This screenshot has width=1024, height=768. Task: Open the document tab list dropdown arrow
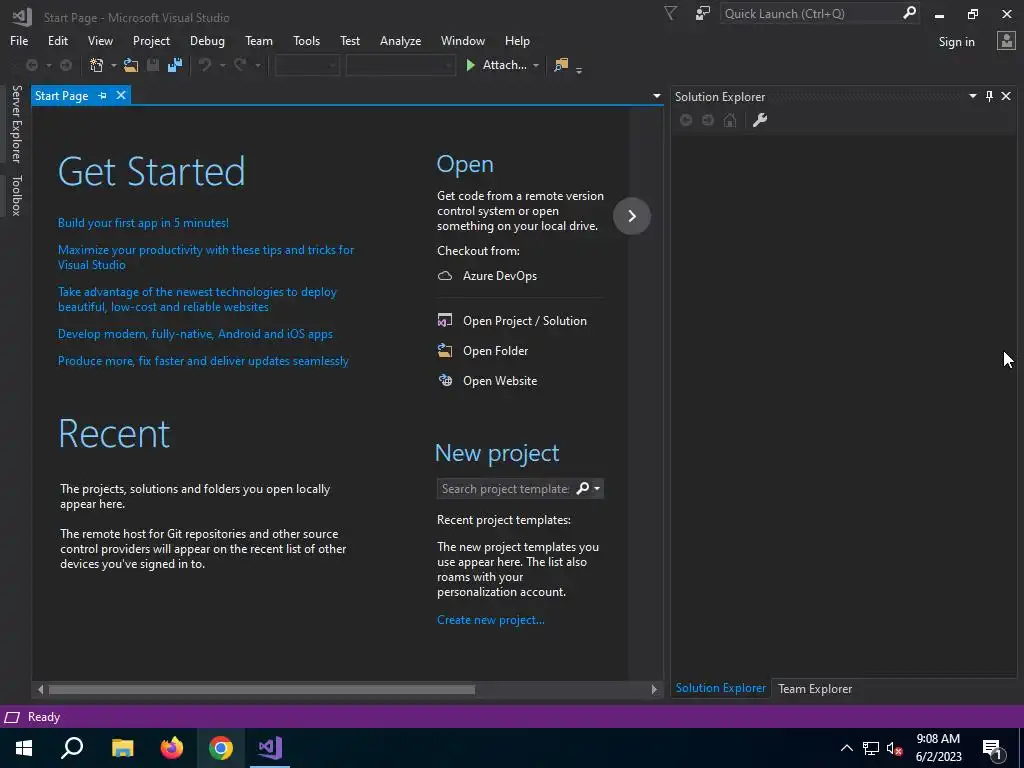(x=656, y=96)
